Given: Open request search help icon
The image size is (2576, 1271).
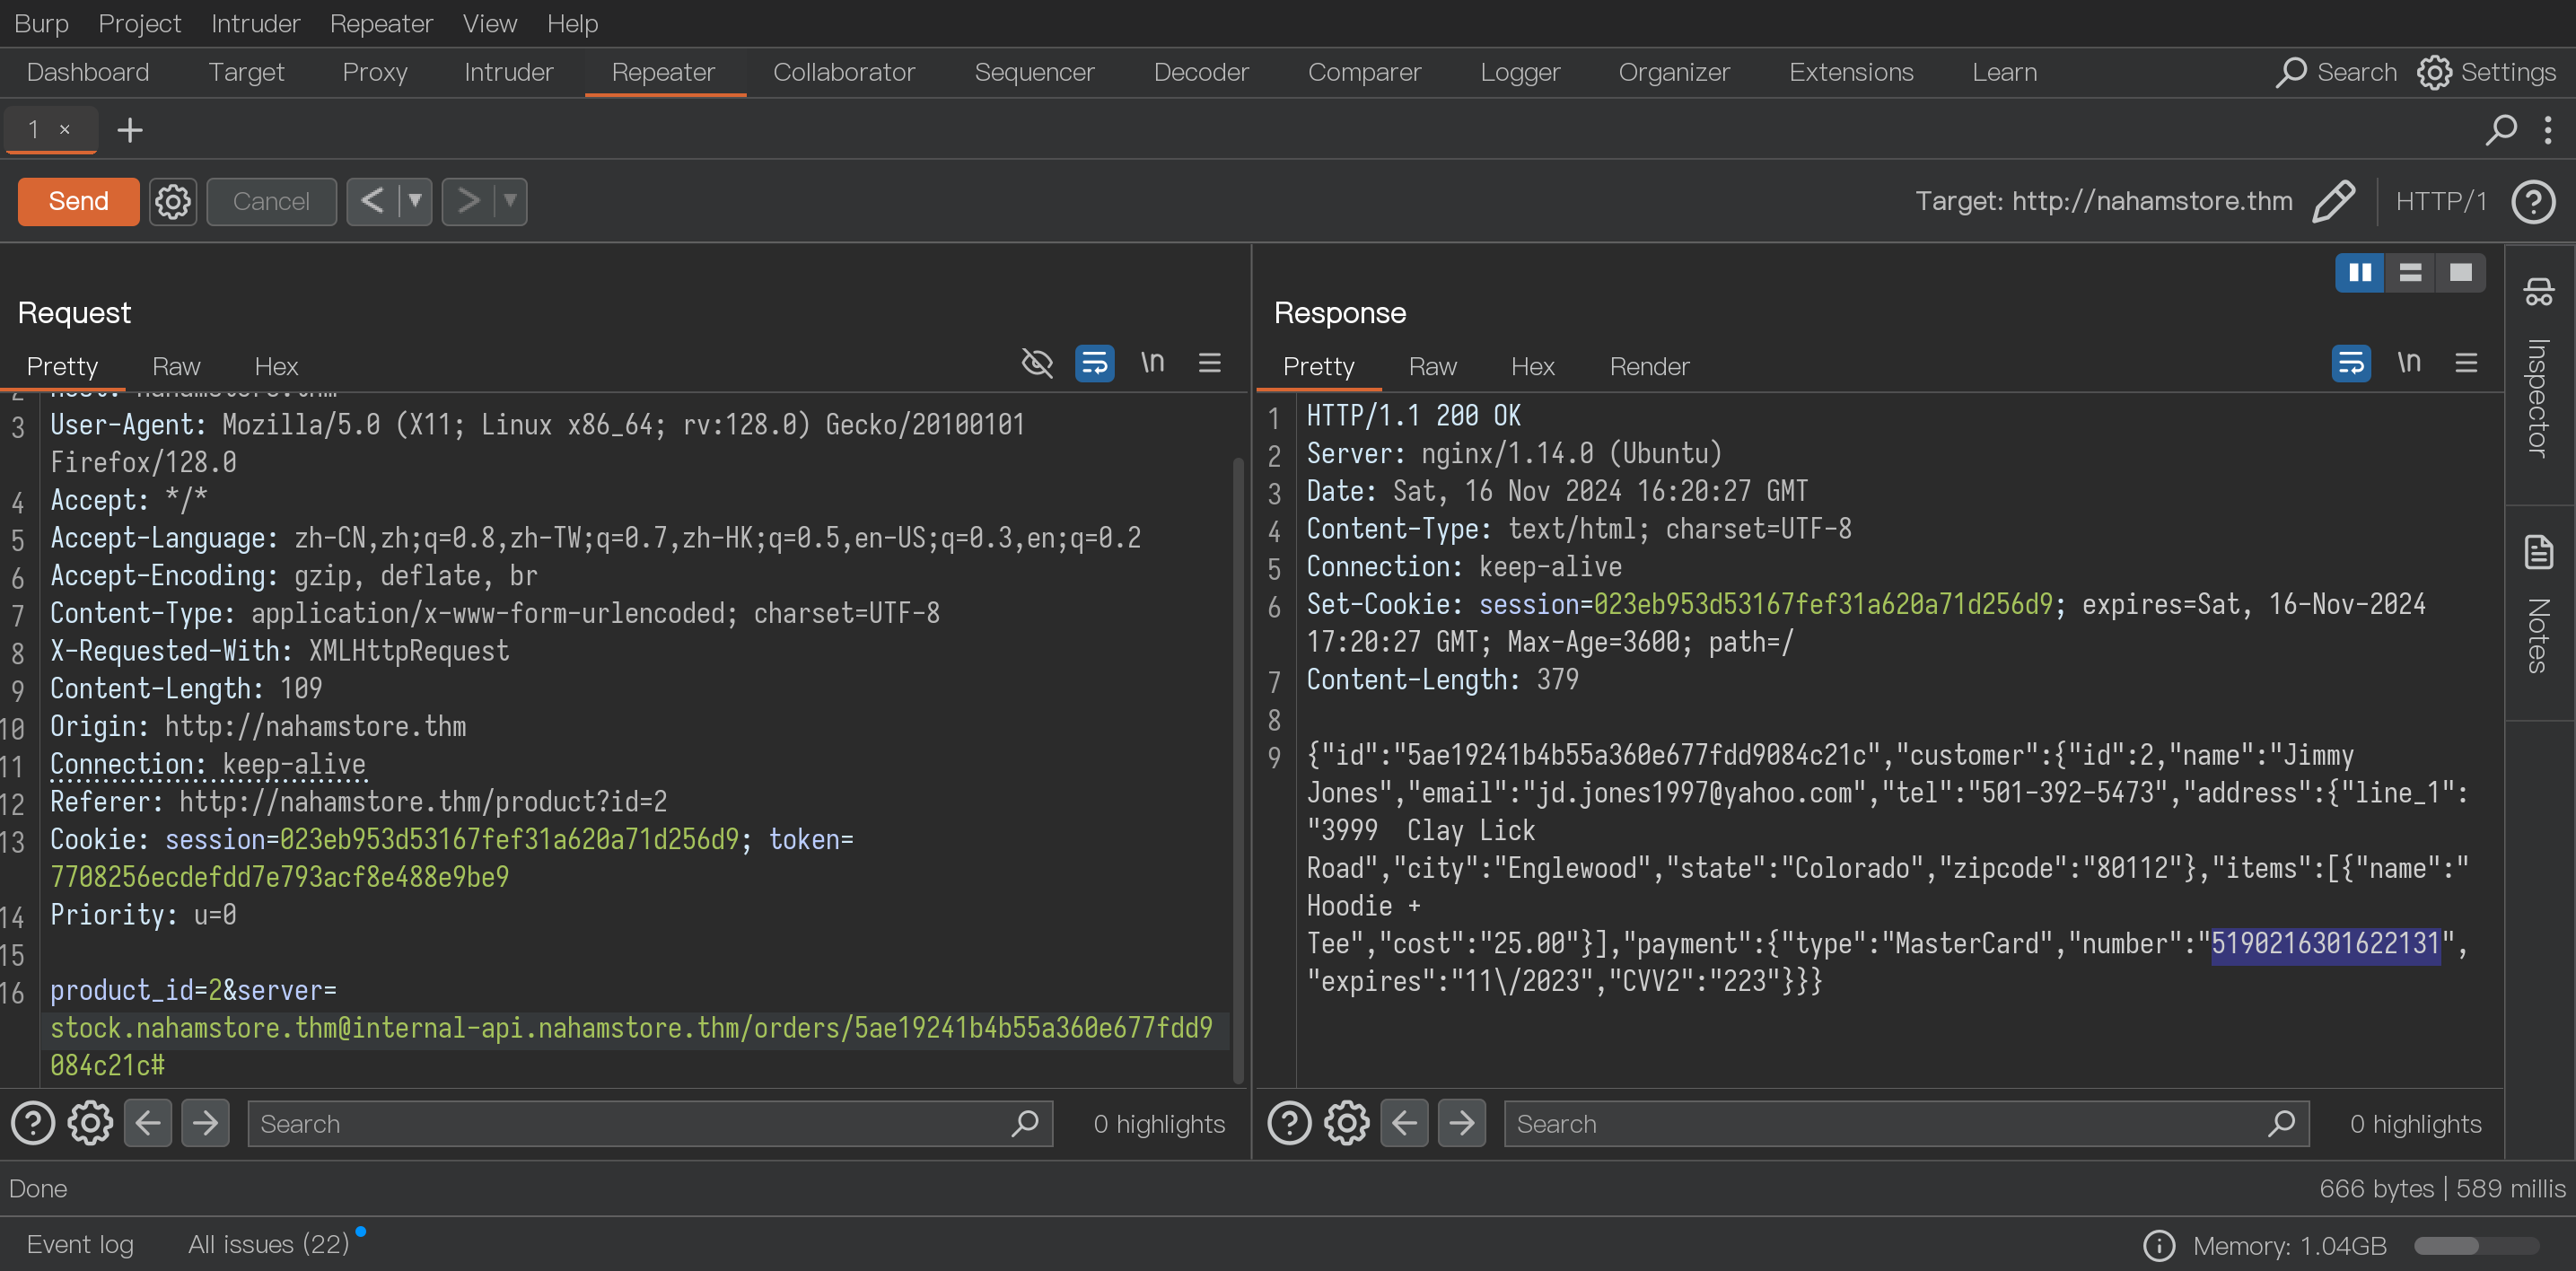Looking at the screenshot, I should point(33,1123).
